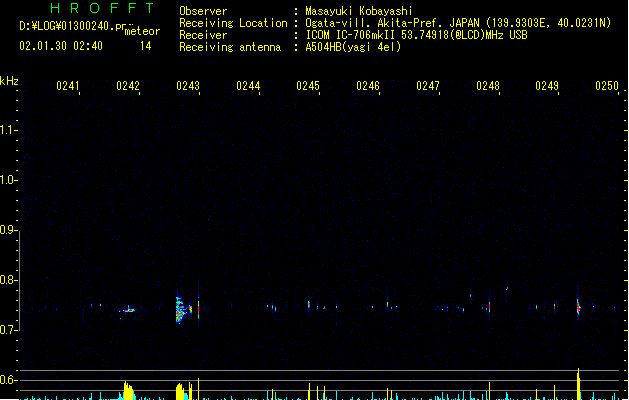
Task: Click the 1.0 kHz axis label
Action: click(x=8, y=180)
